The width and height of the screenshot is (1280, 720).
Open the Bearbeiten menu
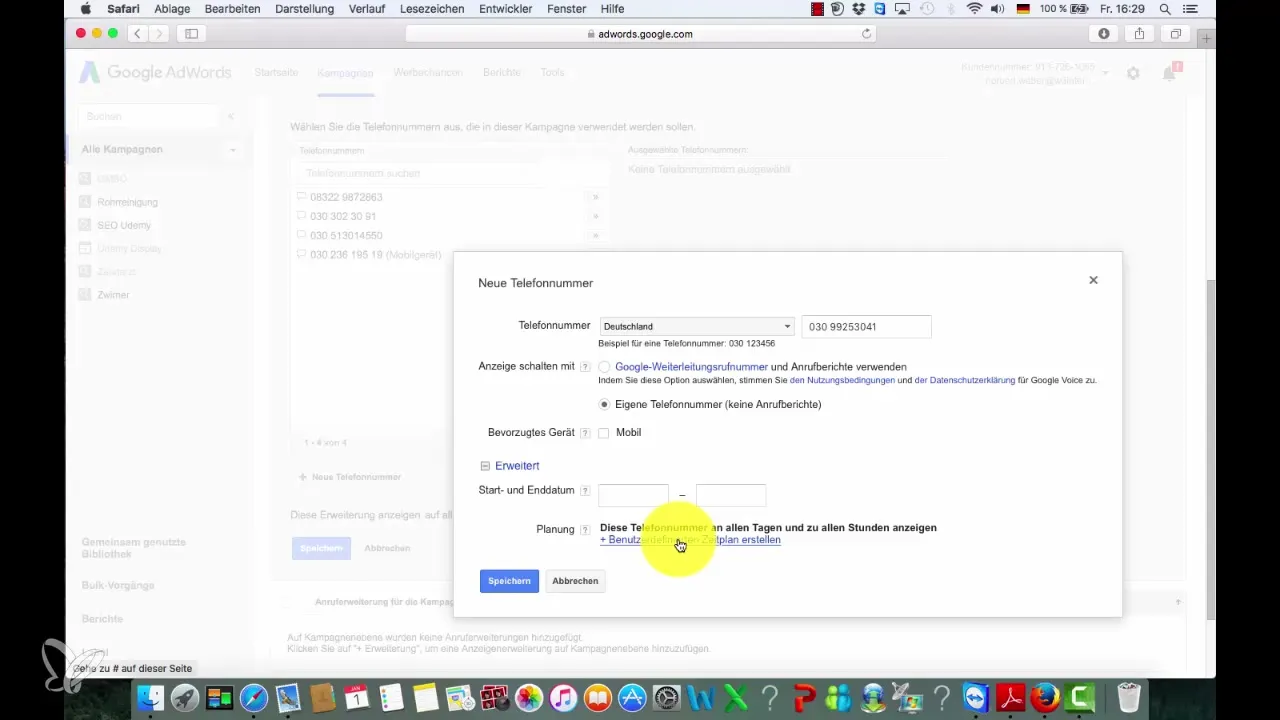(232, 9)
